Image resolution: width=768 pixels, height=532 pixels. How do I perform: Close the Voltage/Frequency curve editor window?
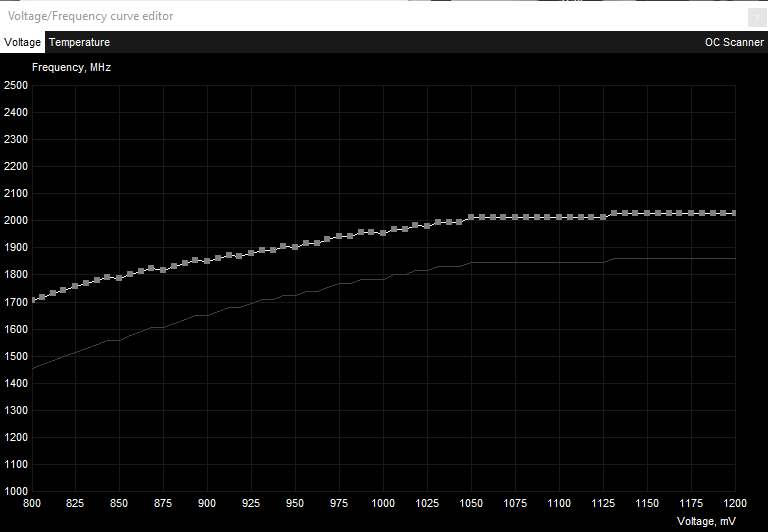[757, 18]
